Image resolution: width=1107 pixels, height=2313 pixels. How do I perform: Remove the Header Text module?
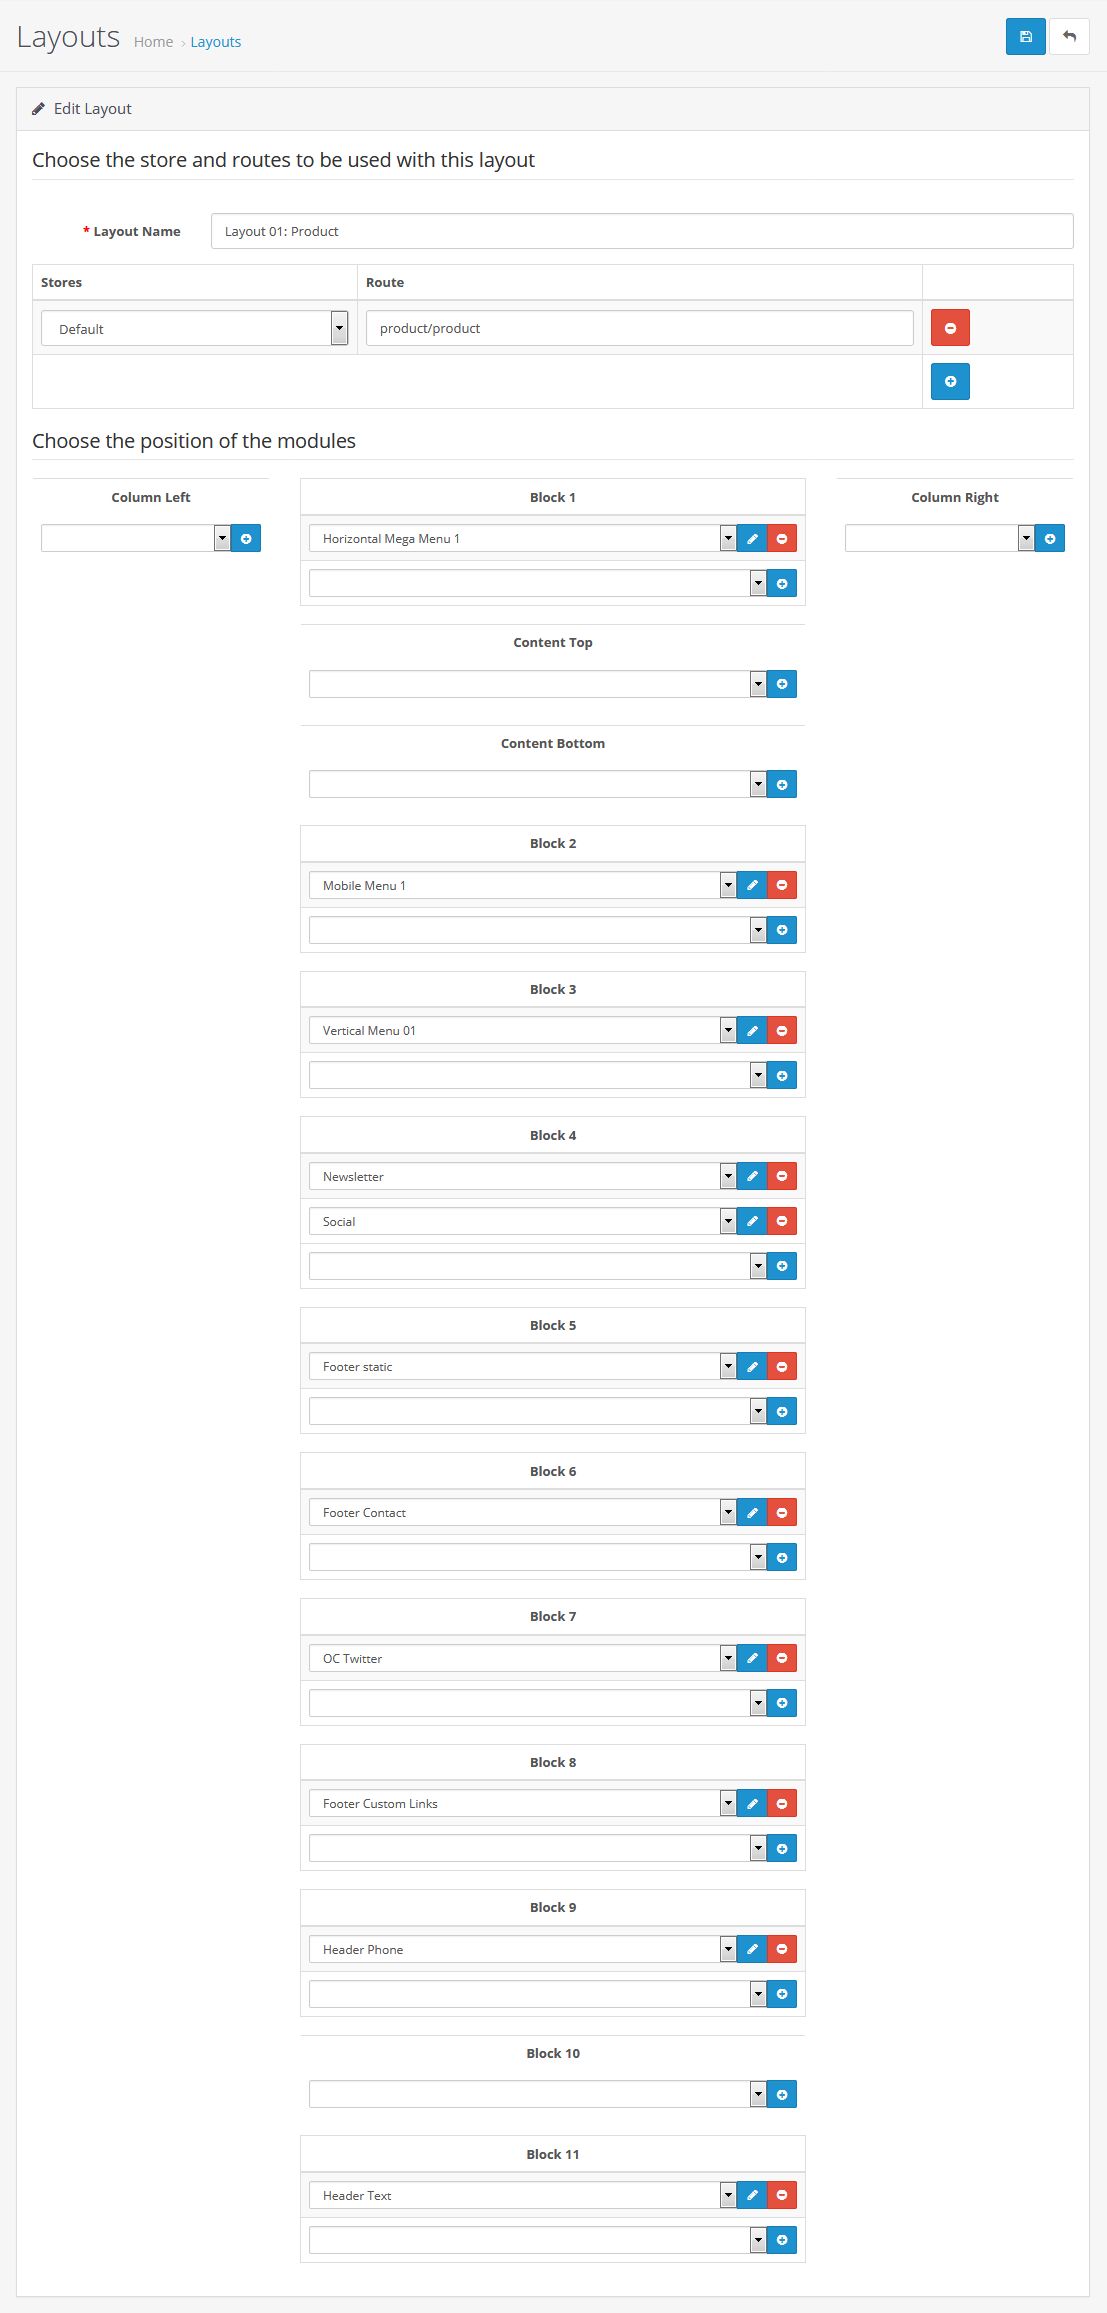(x=782, y=2195)
